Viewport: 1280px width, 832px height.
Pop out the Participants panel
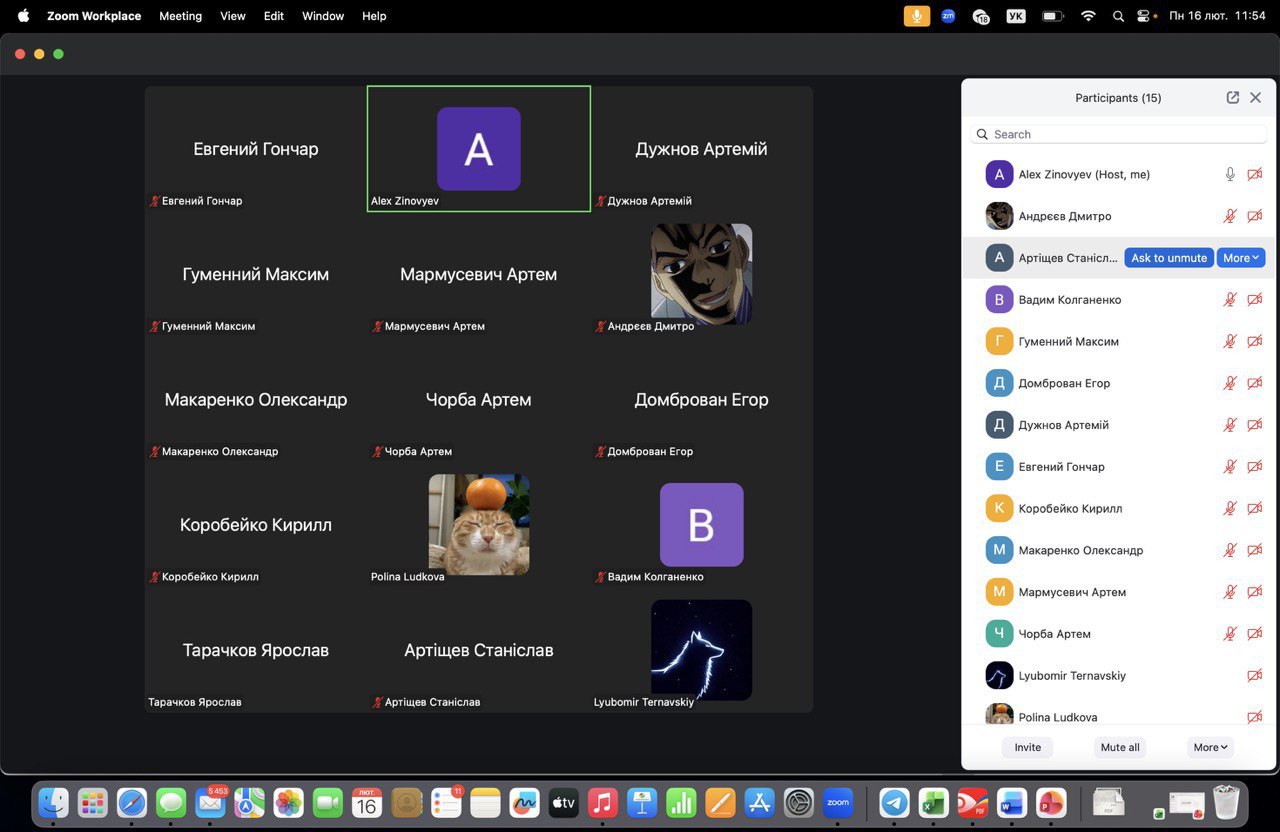(x=1232, y=98)
